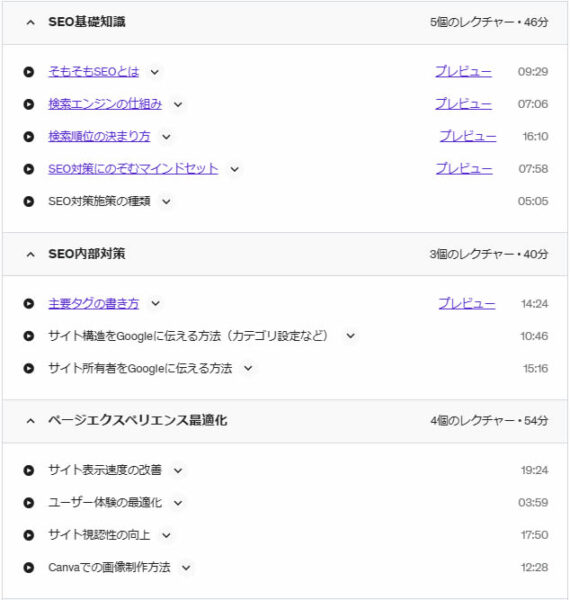Image resolution: width=570 pixels, height=600 pixels.
Task: Click play icon beside 主要タグの書き方
Action: 29,303
